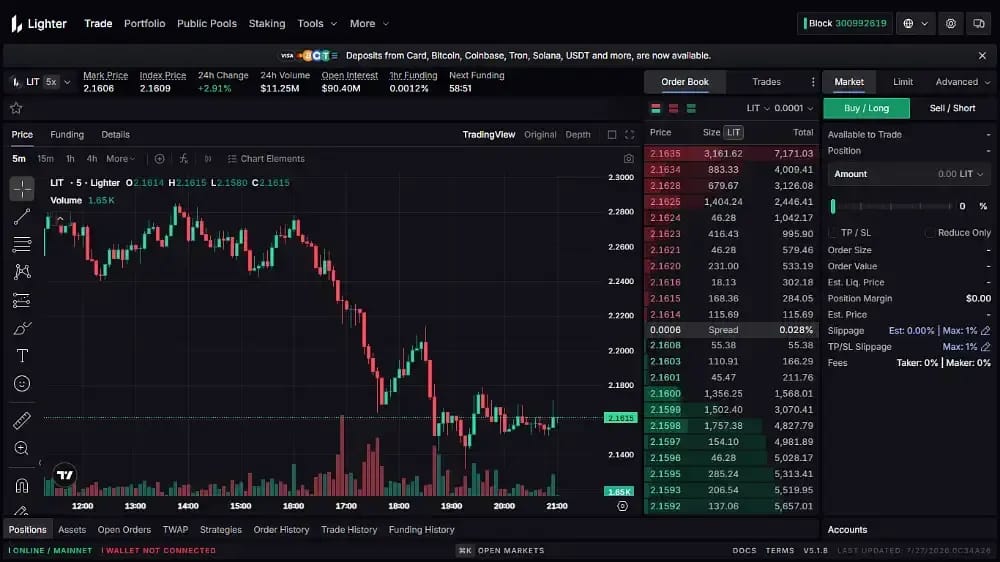Switch chart to Original view
1000x562 pixels.
pos(540,135)
